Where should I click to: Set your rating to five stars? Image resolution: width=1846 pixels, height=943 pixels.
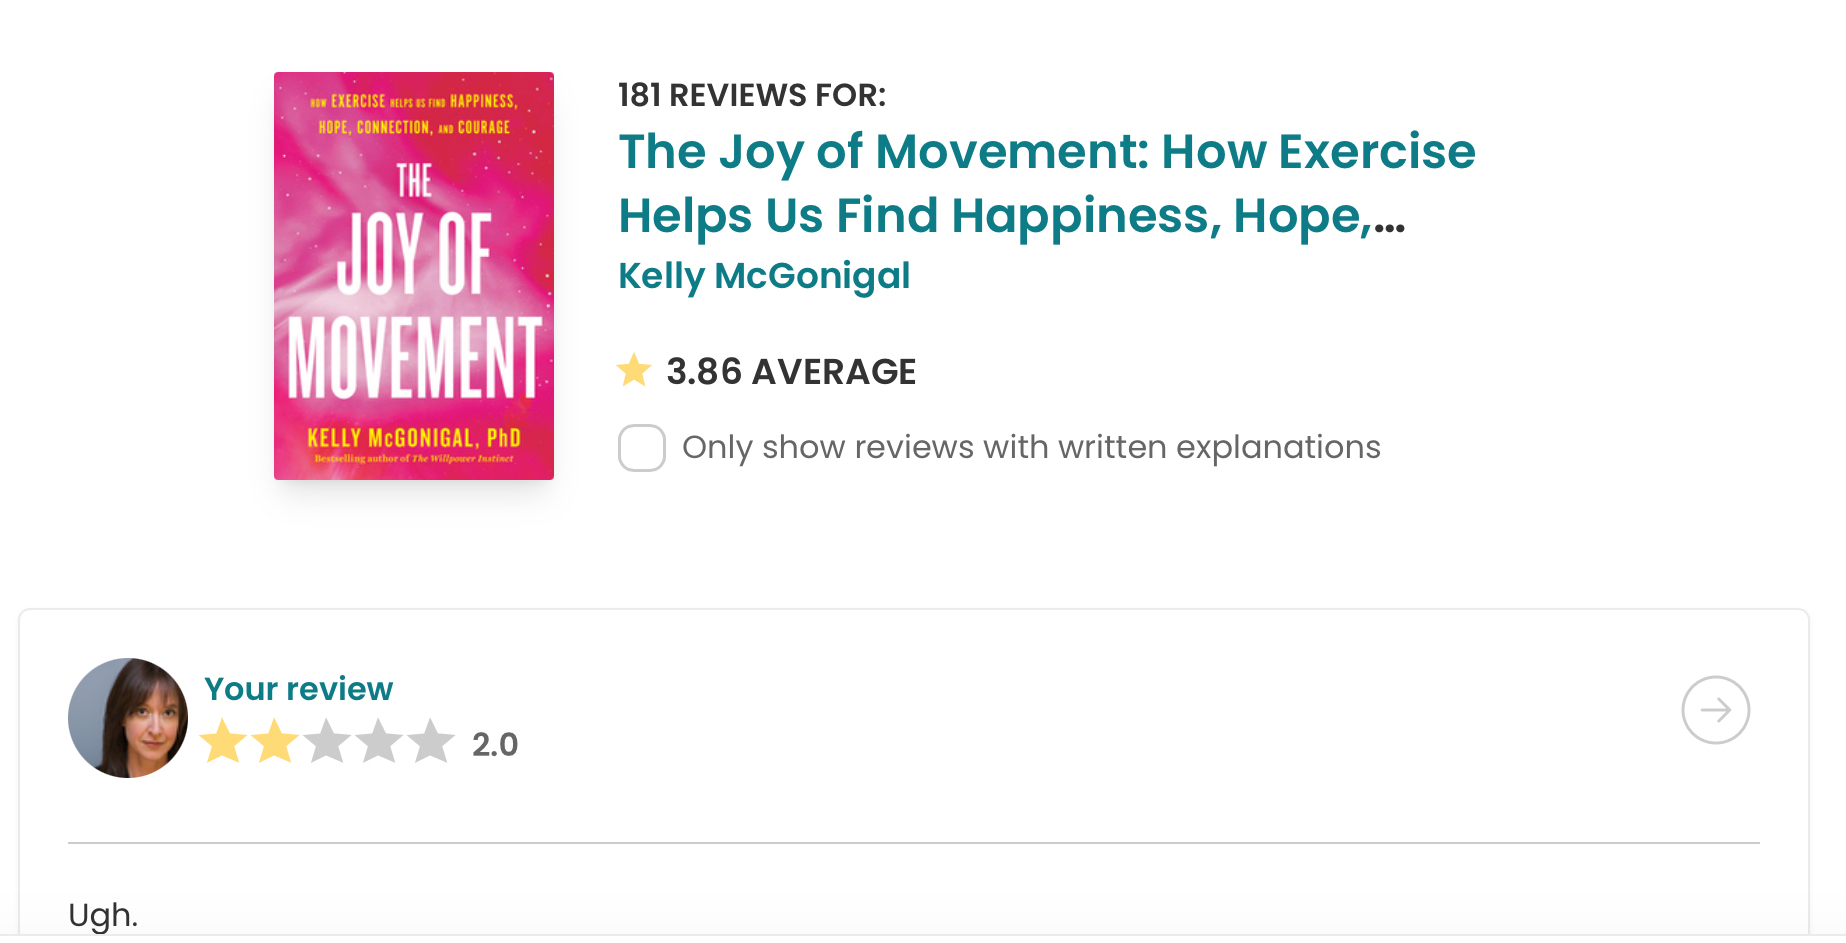(431, 742)
